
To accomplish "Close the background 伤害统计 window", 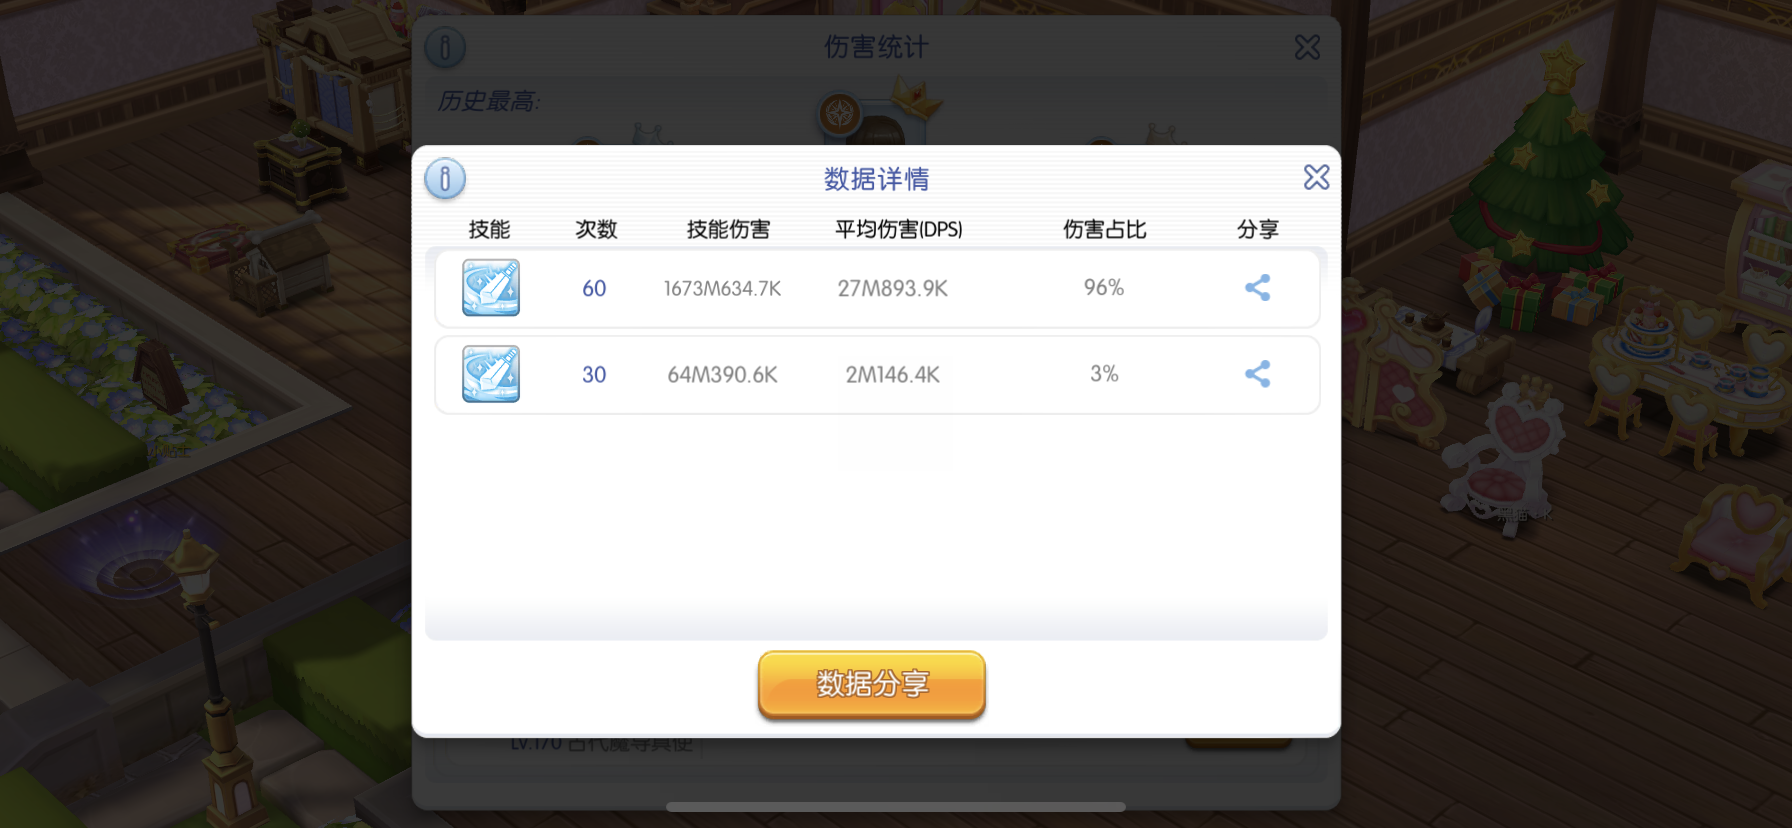I will (x=1307, y=47).
